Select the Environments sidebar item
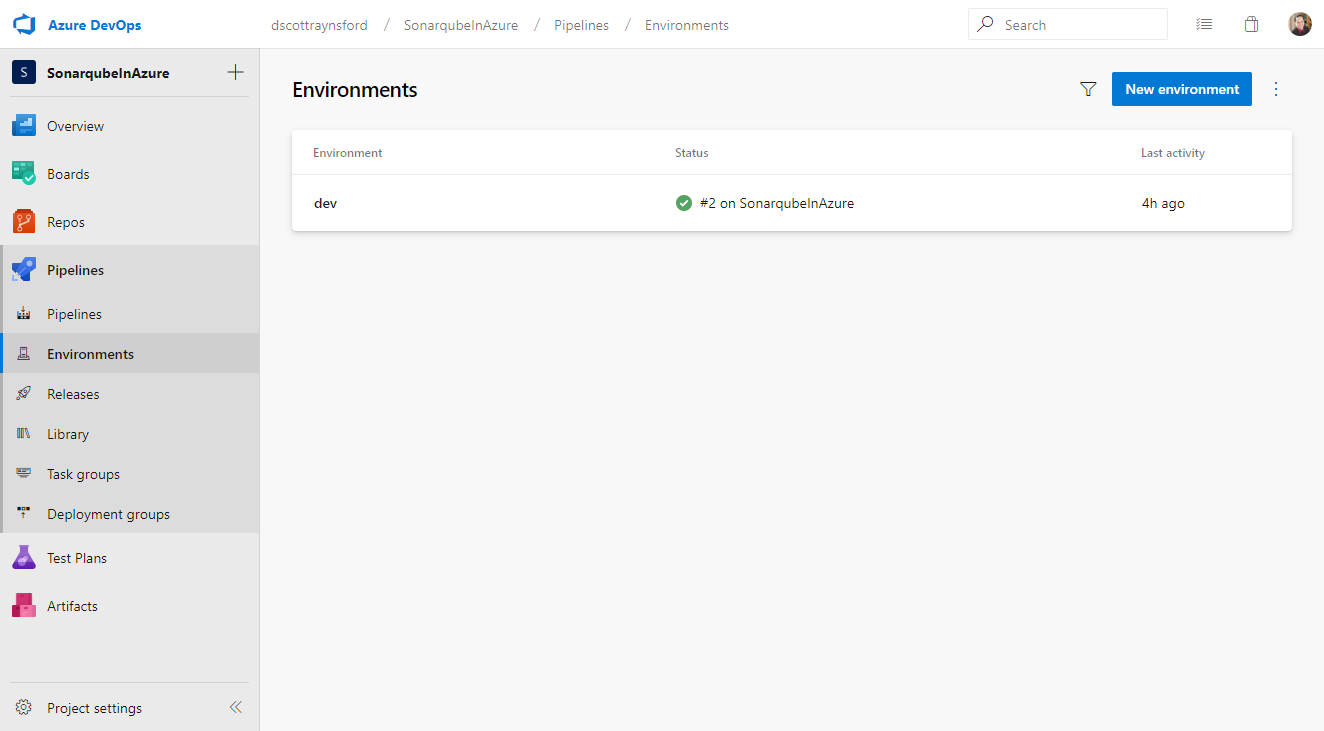Viewport: 1324px width, 731px height. tap(130, 354)
